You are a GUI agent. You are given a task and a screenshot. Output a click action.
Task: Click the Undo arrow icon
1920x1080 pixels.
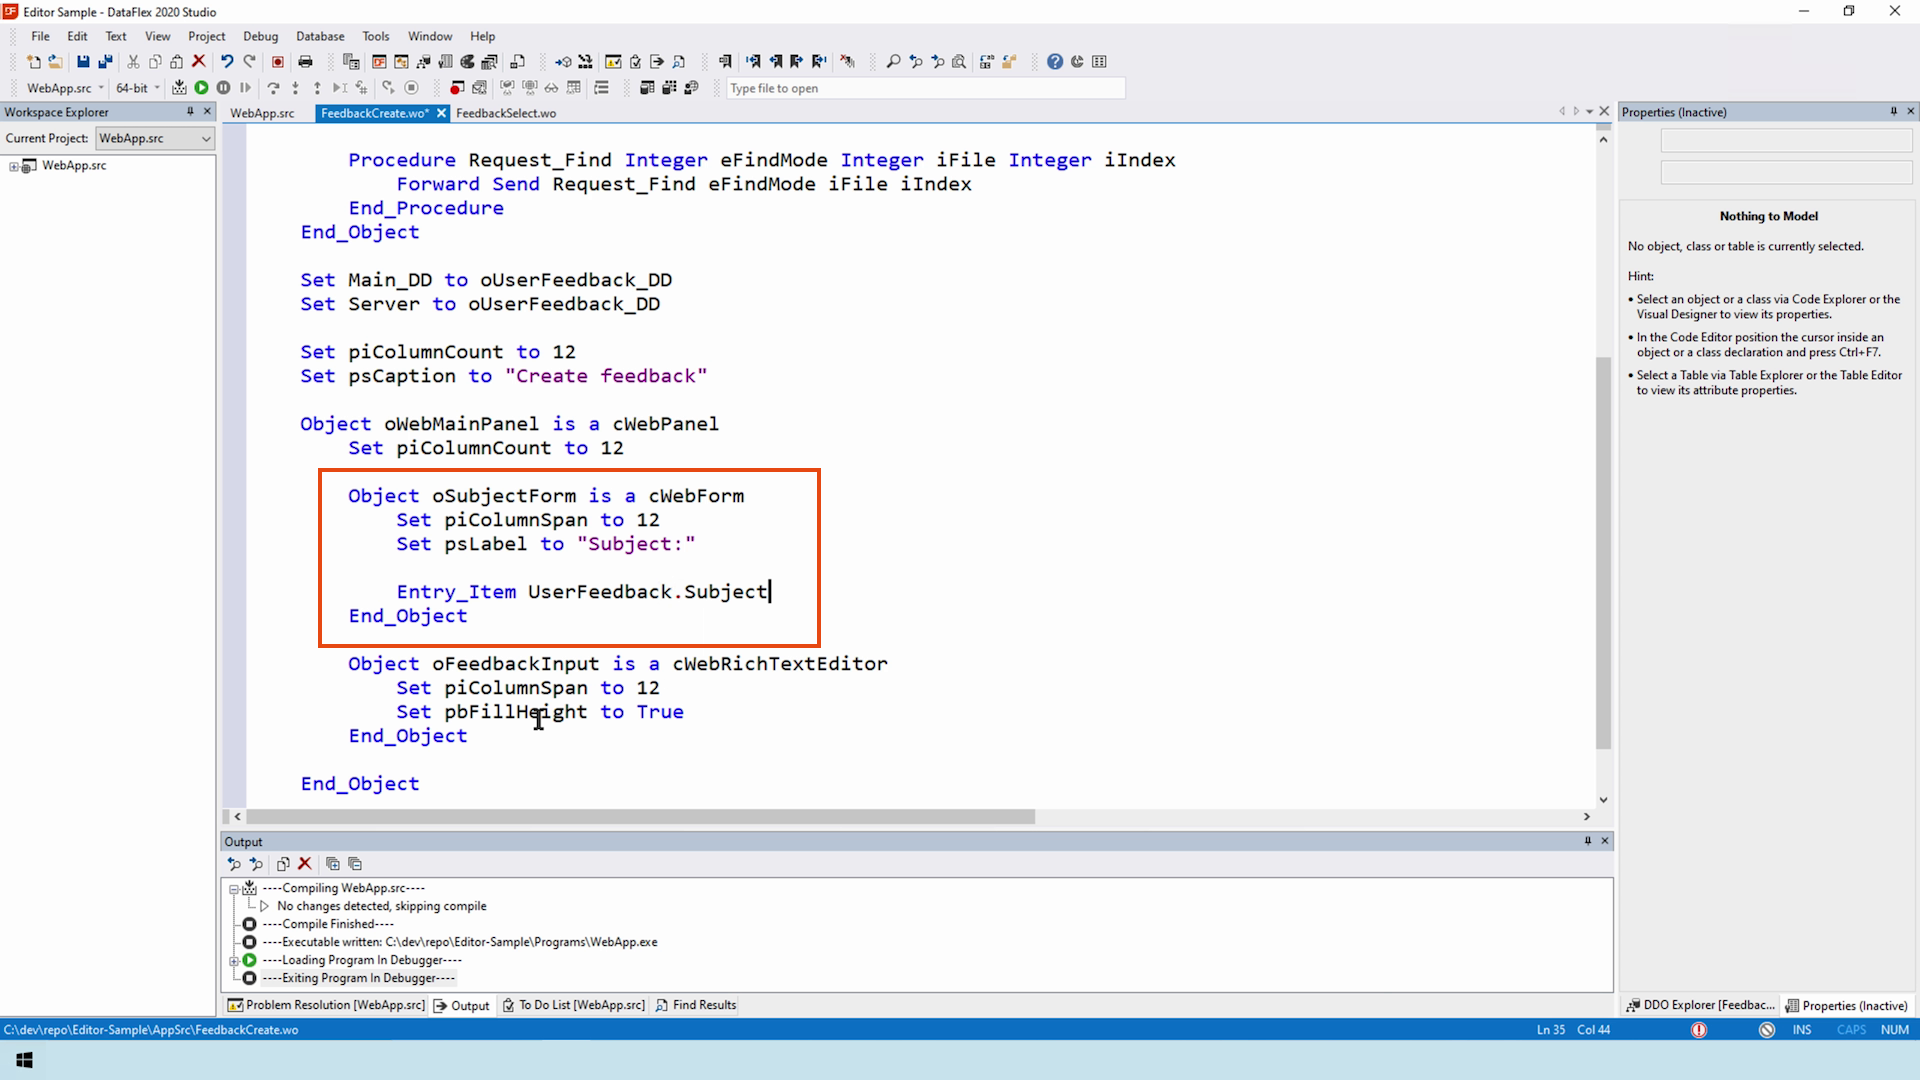[227, 62]
